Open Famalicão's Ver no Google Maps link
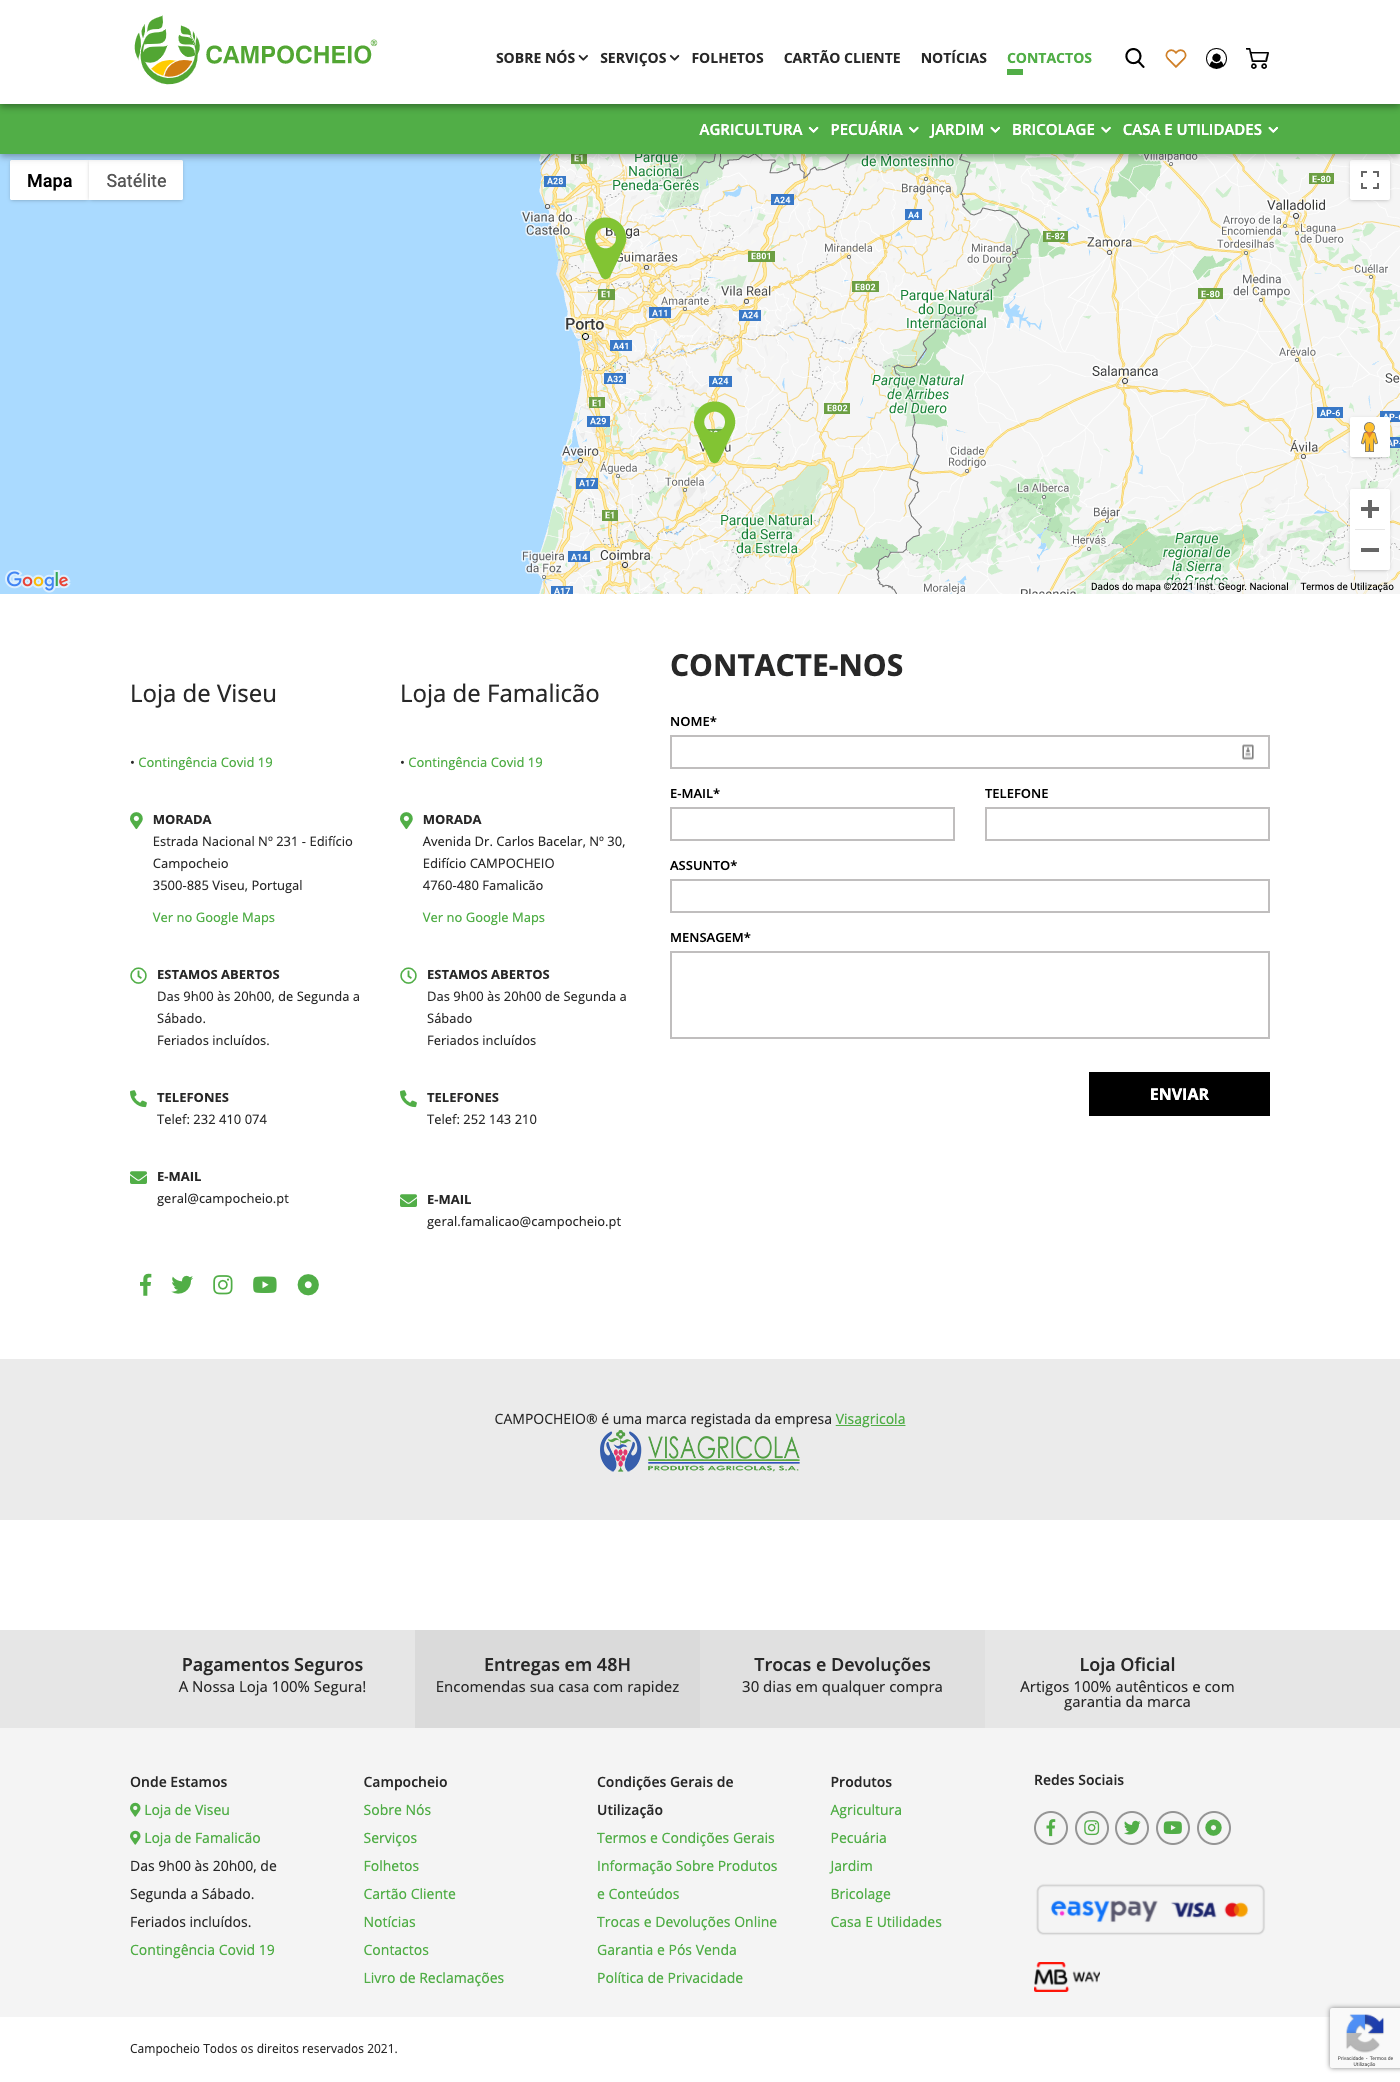 tap(483, 917)
